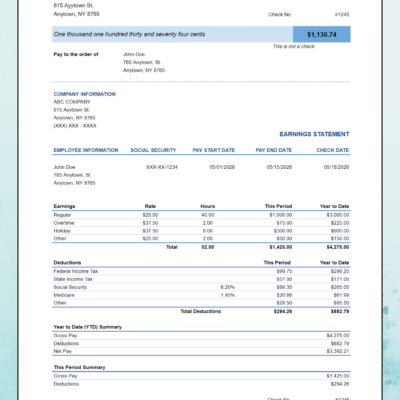Click the Overtime this-period amount $75.00
400x400 pixels.
284,223
